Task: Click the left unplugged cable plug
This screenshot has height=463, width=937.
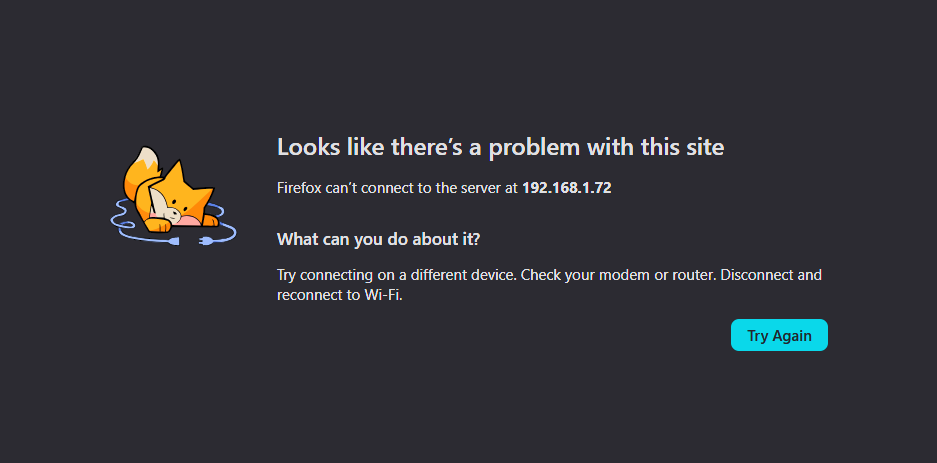Action: point(173,240)
